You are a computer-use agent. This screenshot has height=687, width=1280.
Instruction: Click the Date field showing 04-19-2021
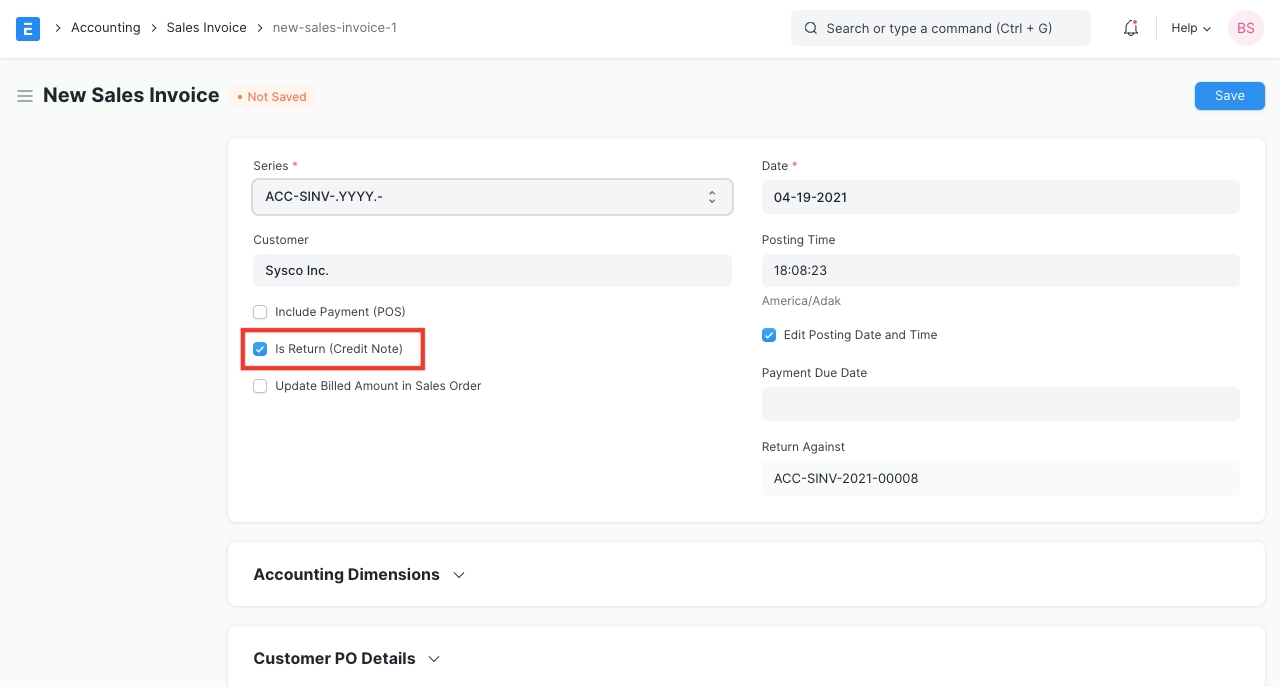click(1000, 197)
